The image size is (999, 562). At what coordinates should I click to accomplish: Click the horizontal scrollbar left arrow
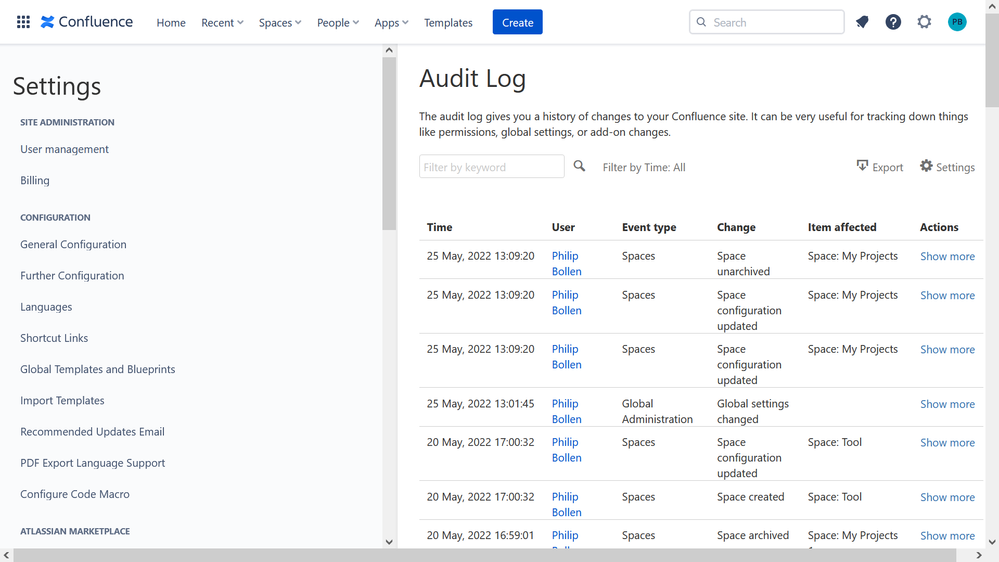click(6, 556)
